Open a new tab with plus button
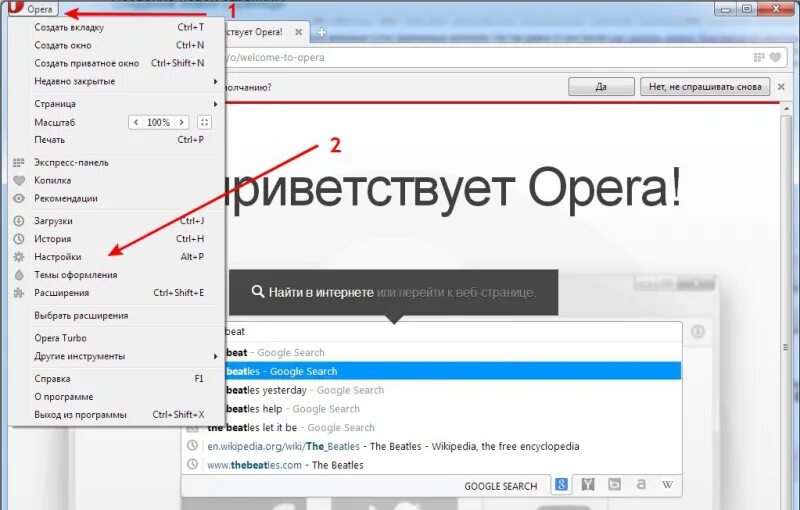 tap(321, 32)
